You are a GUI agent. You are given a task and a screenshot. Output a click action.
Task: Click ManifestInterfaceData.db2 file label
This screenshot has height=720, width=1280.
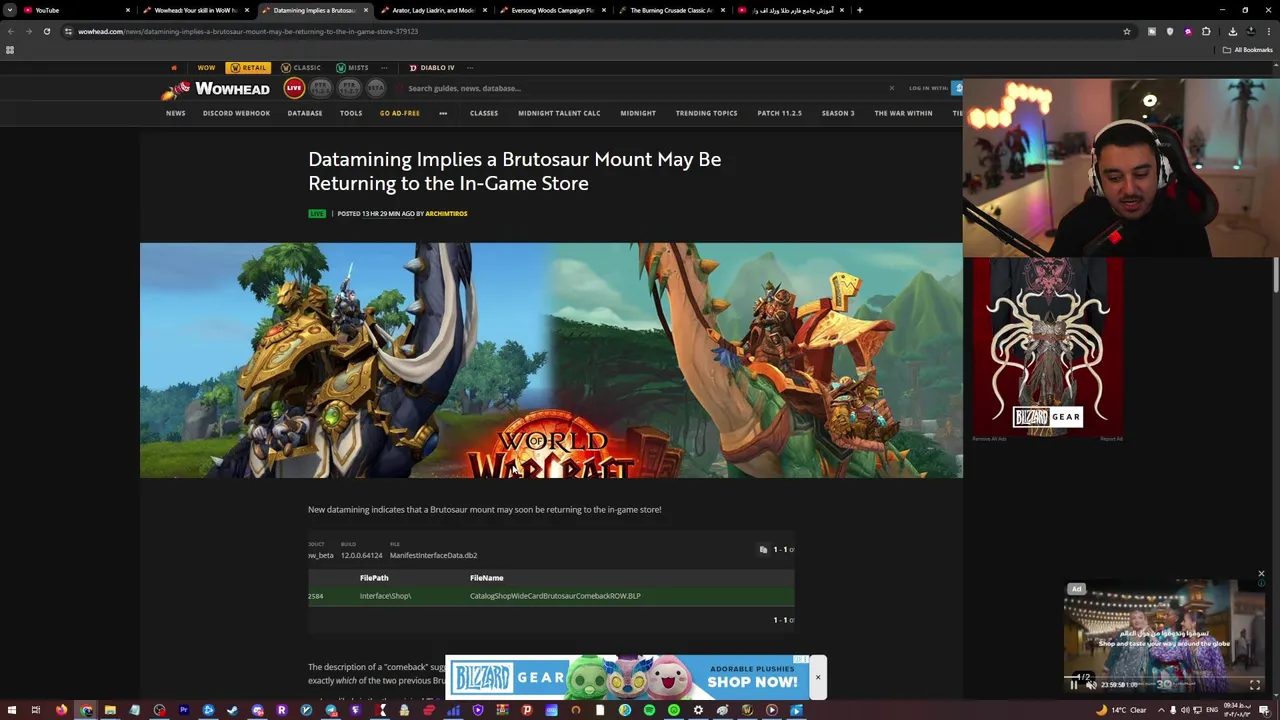pyautogui.click(x=433, y=555)
